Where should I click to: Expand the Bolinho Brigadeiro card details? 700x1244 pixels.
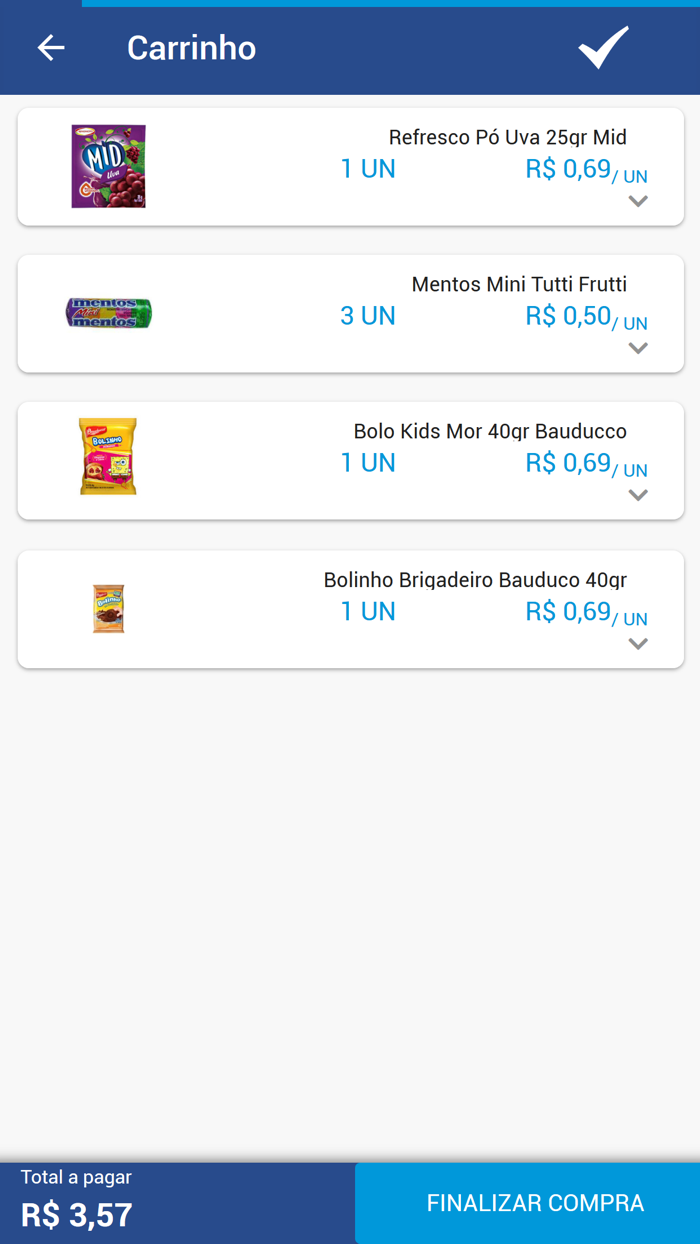point(638,643)
